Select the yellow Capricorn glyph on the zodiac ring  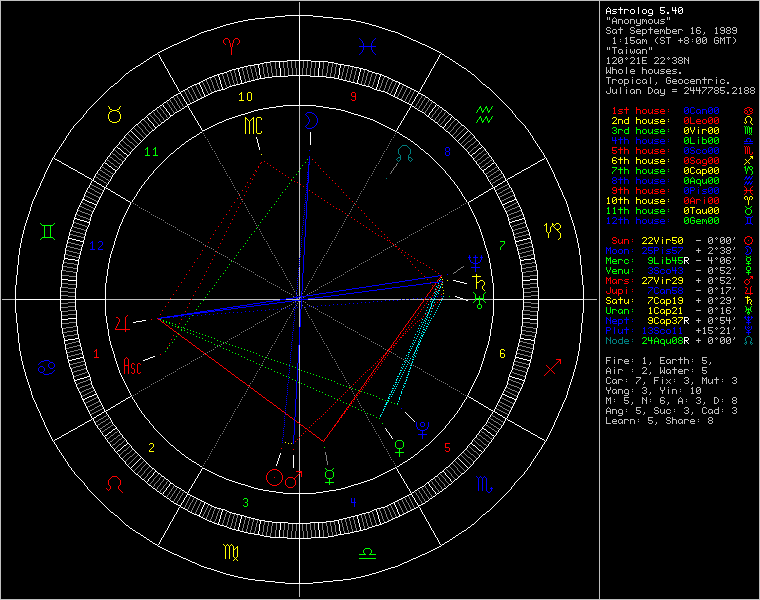pyautogui.click(x=553, y=231)
